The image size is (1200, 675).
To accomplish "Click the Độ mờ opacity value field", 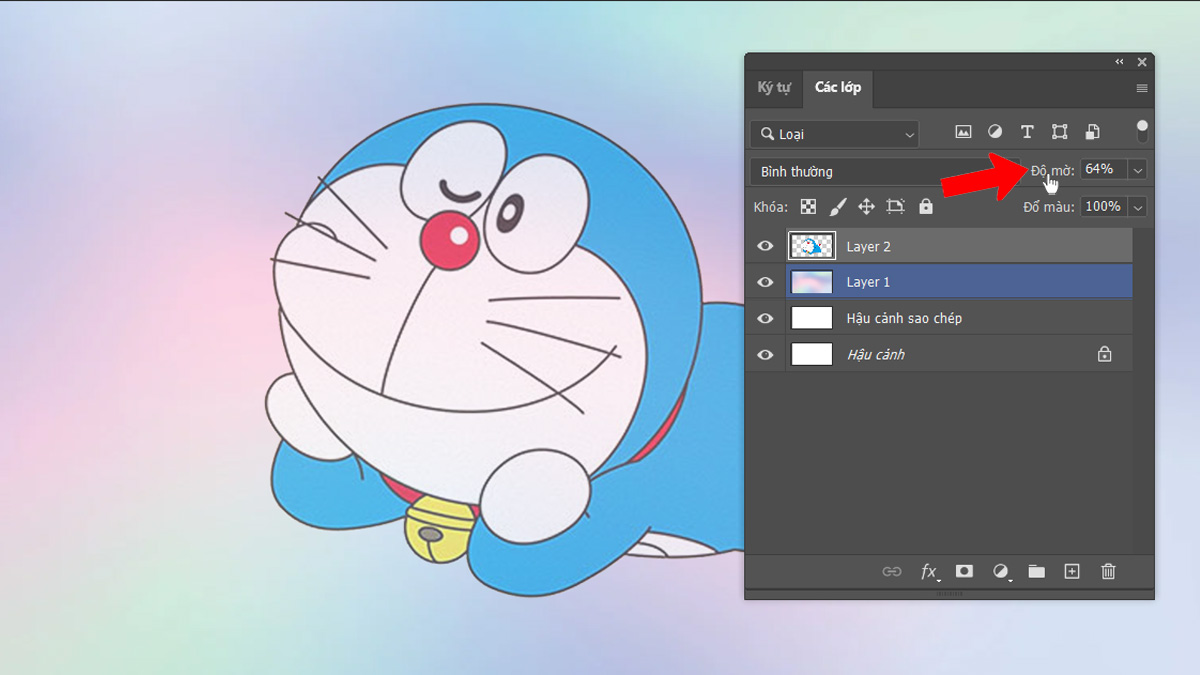I will (1103, 170).
